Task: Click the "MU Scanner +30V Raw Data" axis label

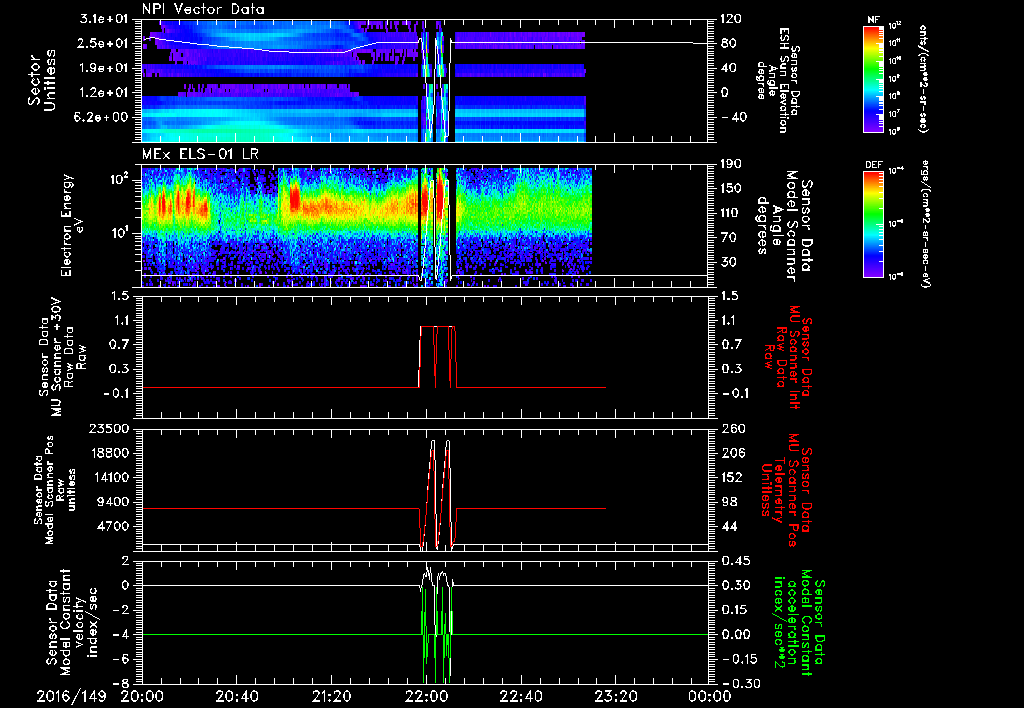Action: (x=62, y=357)
